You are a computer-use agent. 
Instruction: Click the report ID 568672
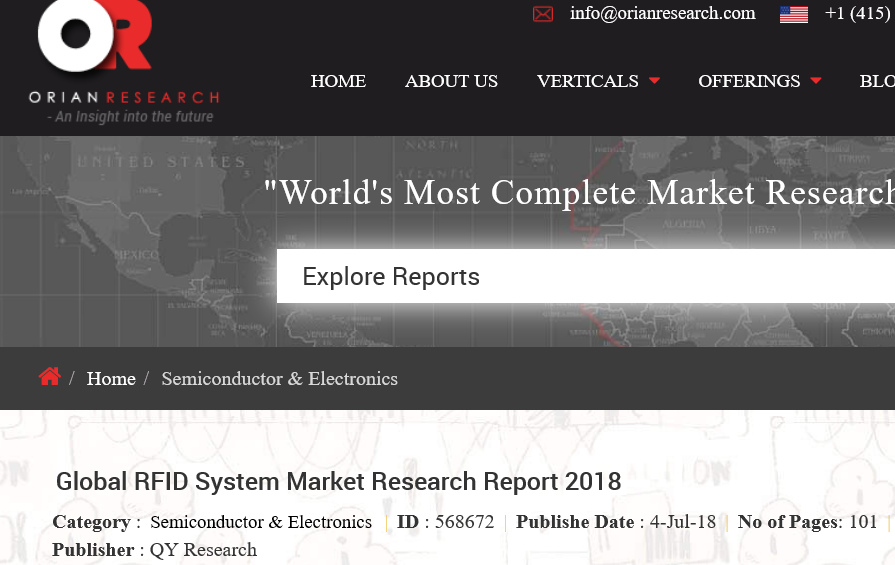pos(464,522)
